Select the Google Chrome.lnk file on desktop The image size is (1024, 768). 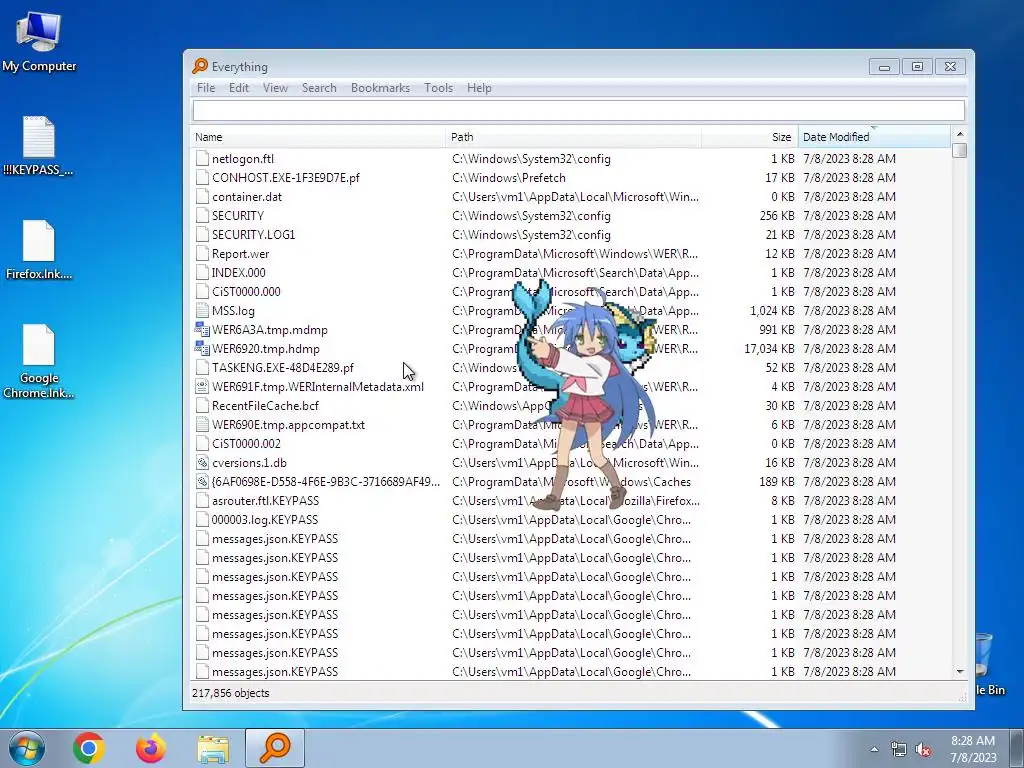pyautogui.click(x=39, y=361)
